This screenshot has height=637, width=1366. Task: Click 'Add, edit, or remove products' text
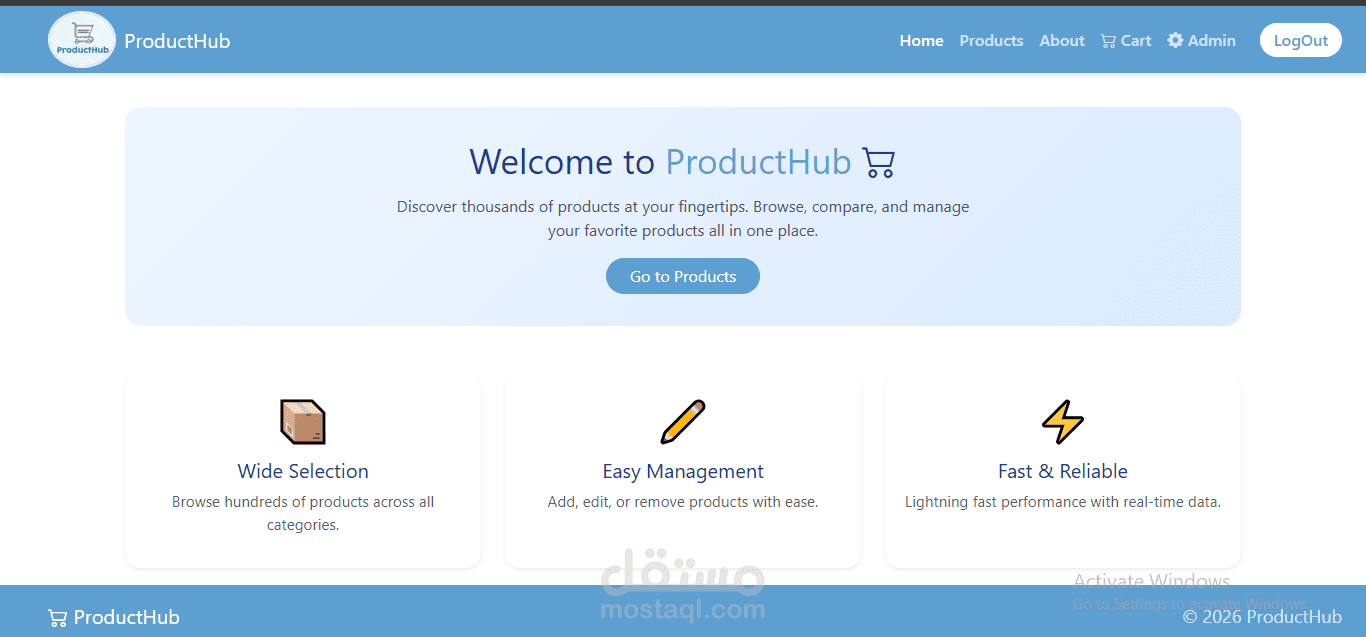coord(683,502)
